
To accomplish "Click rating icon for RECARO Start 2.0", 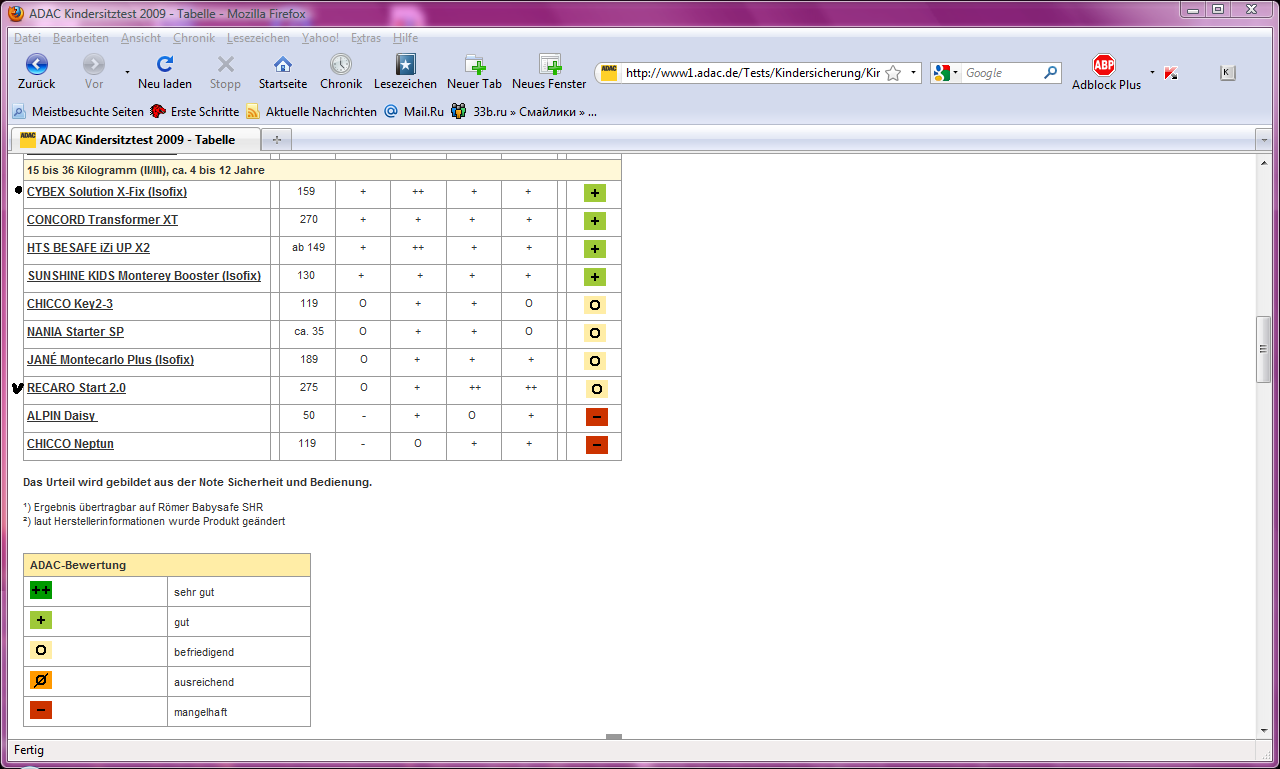I will [596, 389].
